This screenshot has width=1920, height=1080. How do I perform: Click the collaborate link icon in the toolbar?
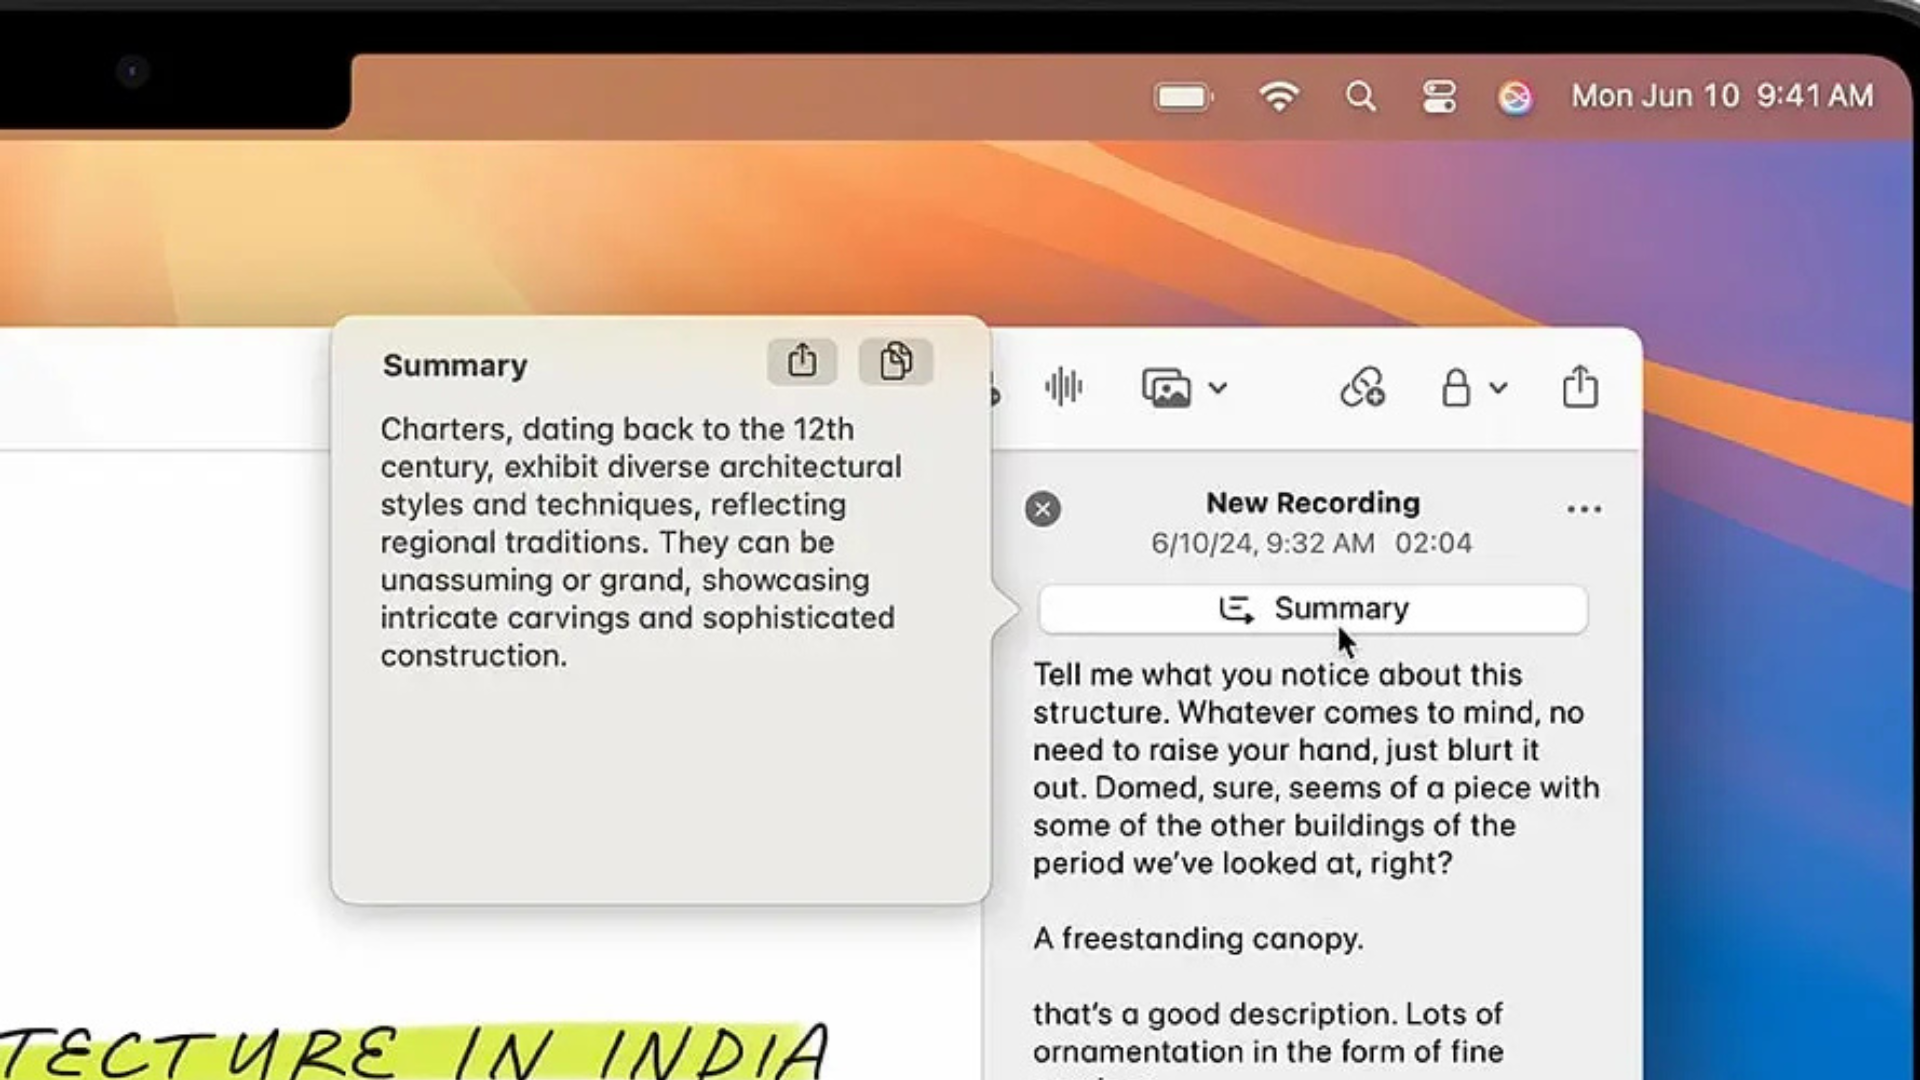[x=1362, y=388]
